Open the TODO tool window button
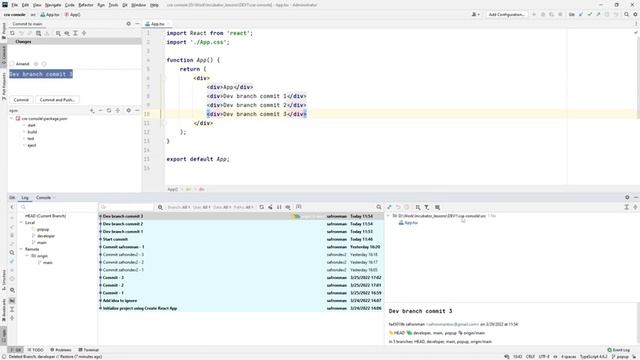Image resolution: width=640 pixels, height=360 pixels. (36, 350)
